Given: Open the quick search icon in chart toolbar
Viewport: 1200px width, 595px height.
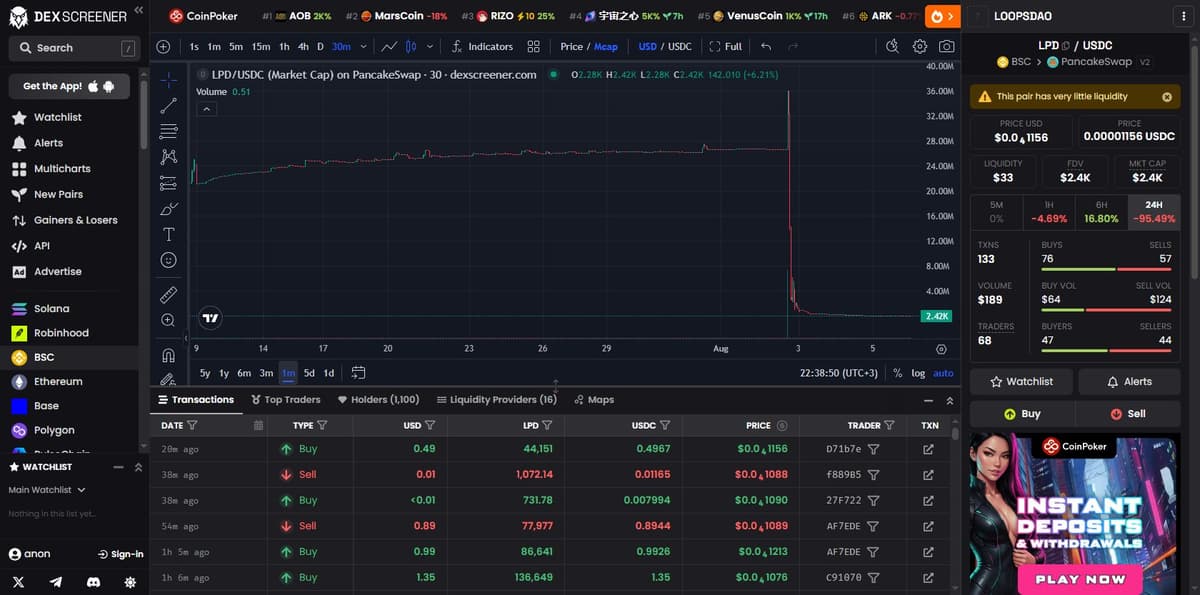Looking at the screenshot, I should click(x=893, y=47).
